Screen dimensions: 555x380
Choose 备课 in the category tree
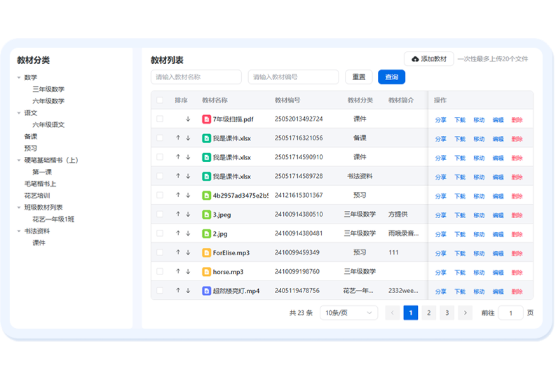[31, 137]
